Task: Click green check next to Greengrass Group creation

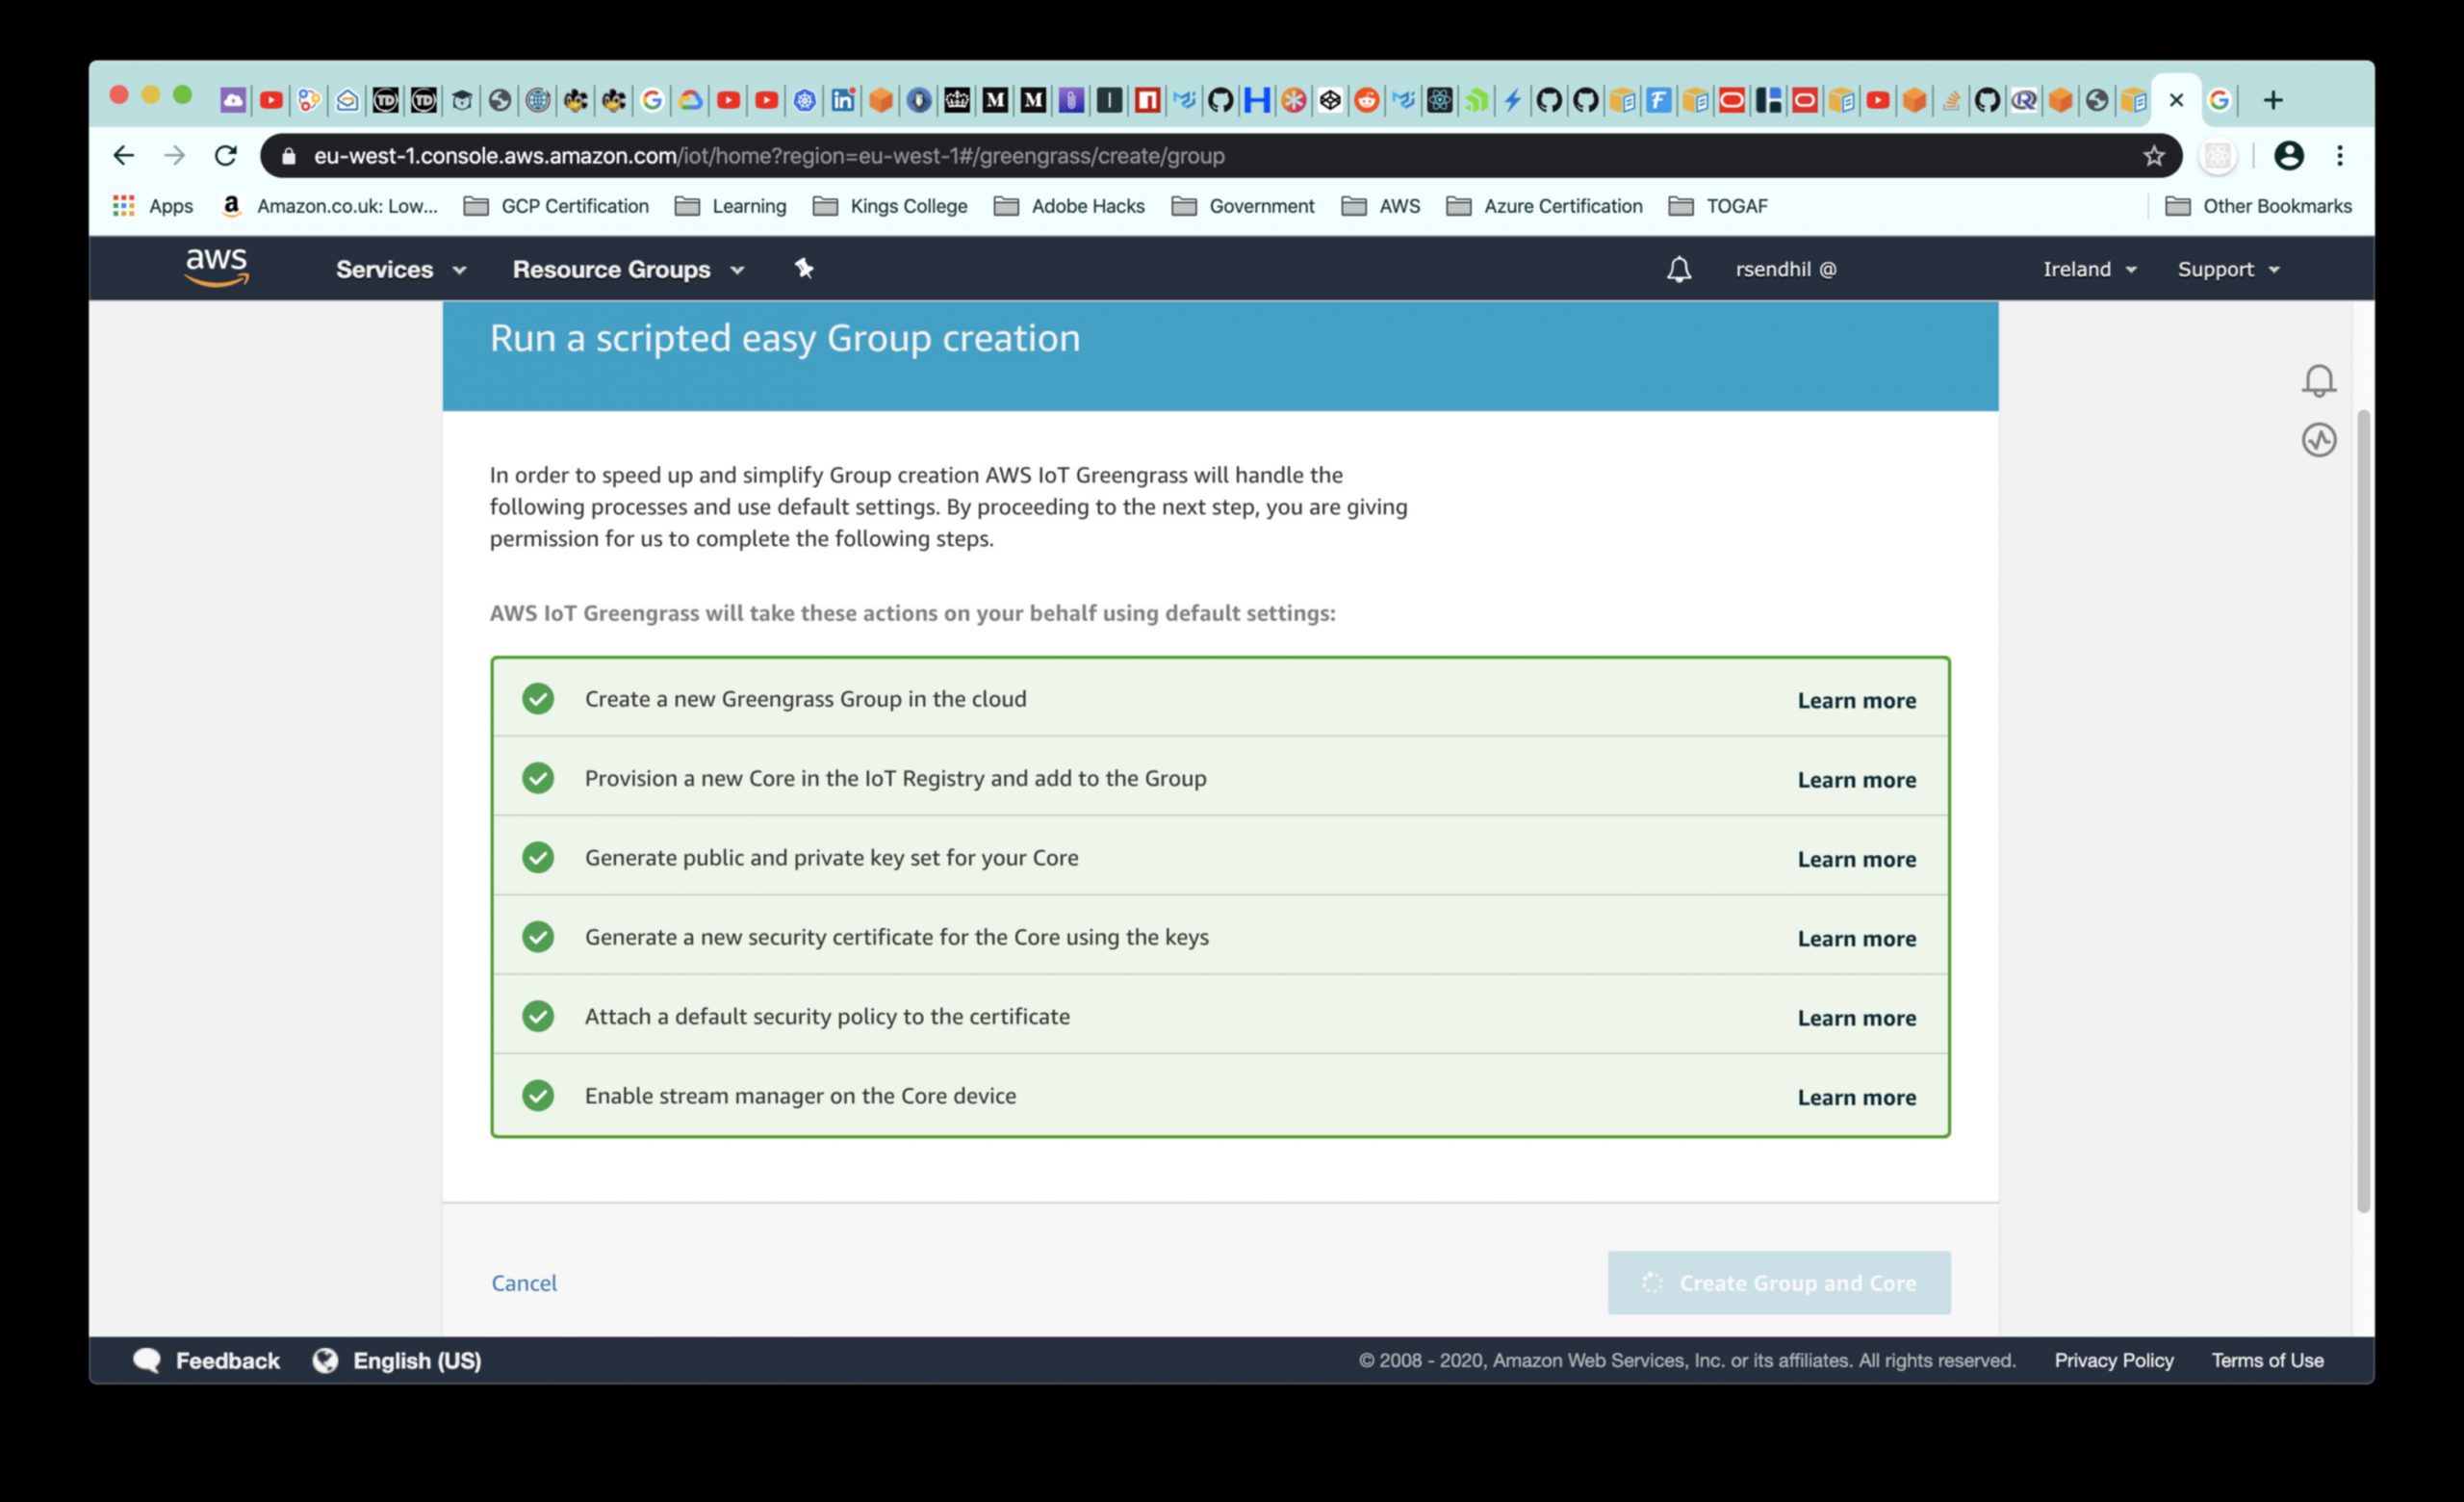Action: click(x=538, y=699)
